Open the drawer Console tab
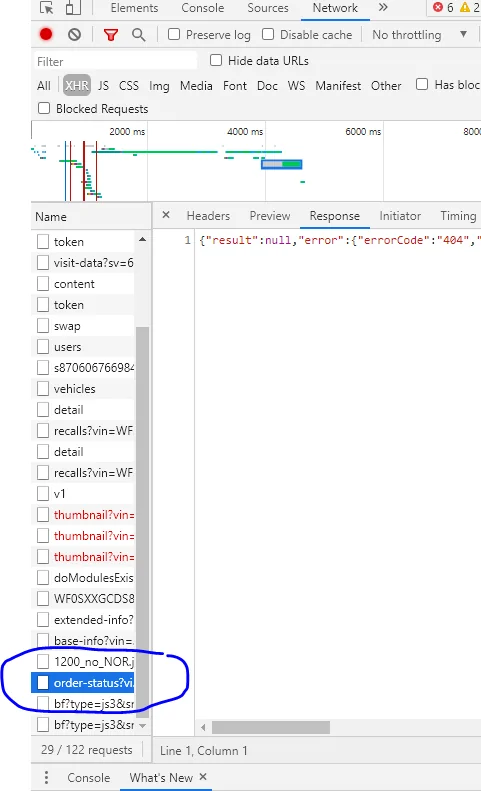 click(88, 777)
